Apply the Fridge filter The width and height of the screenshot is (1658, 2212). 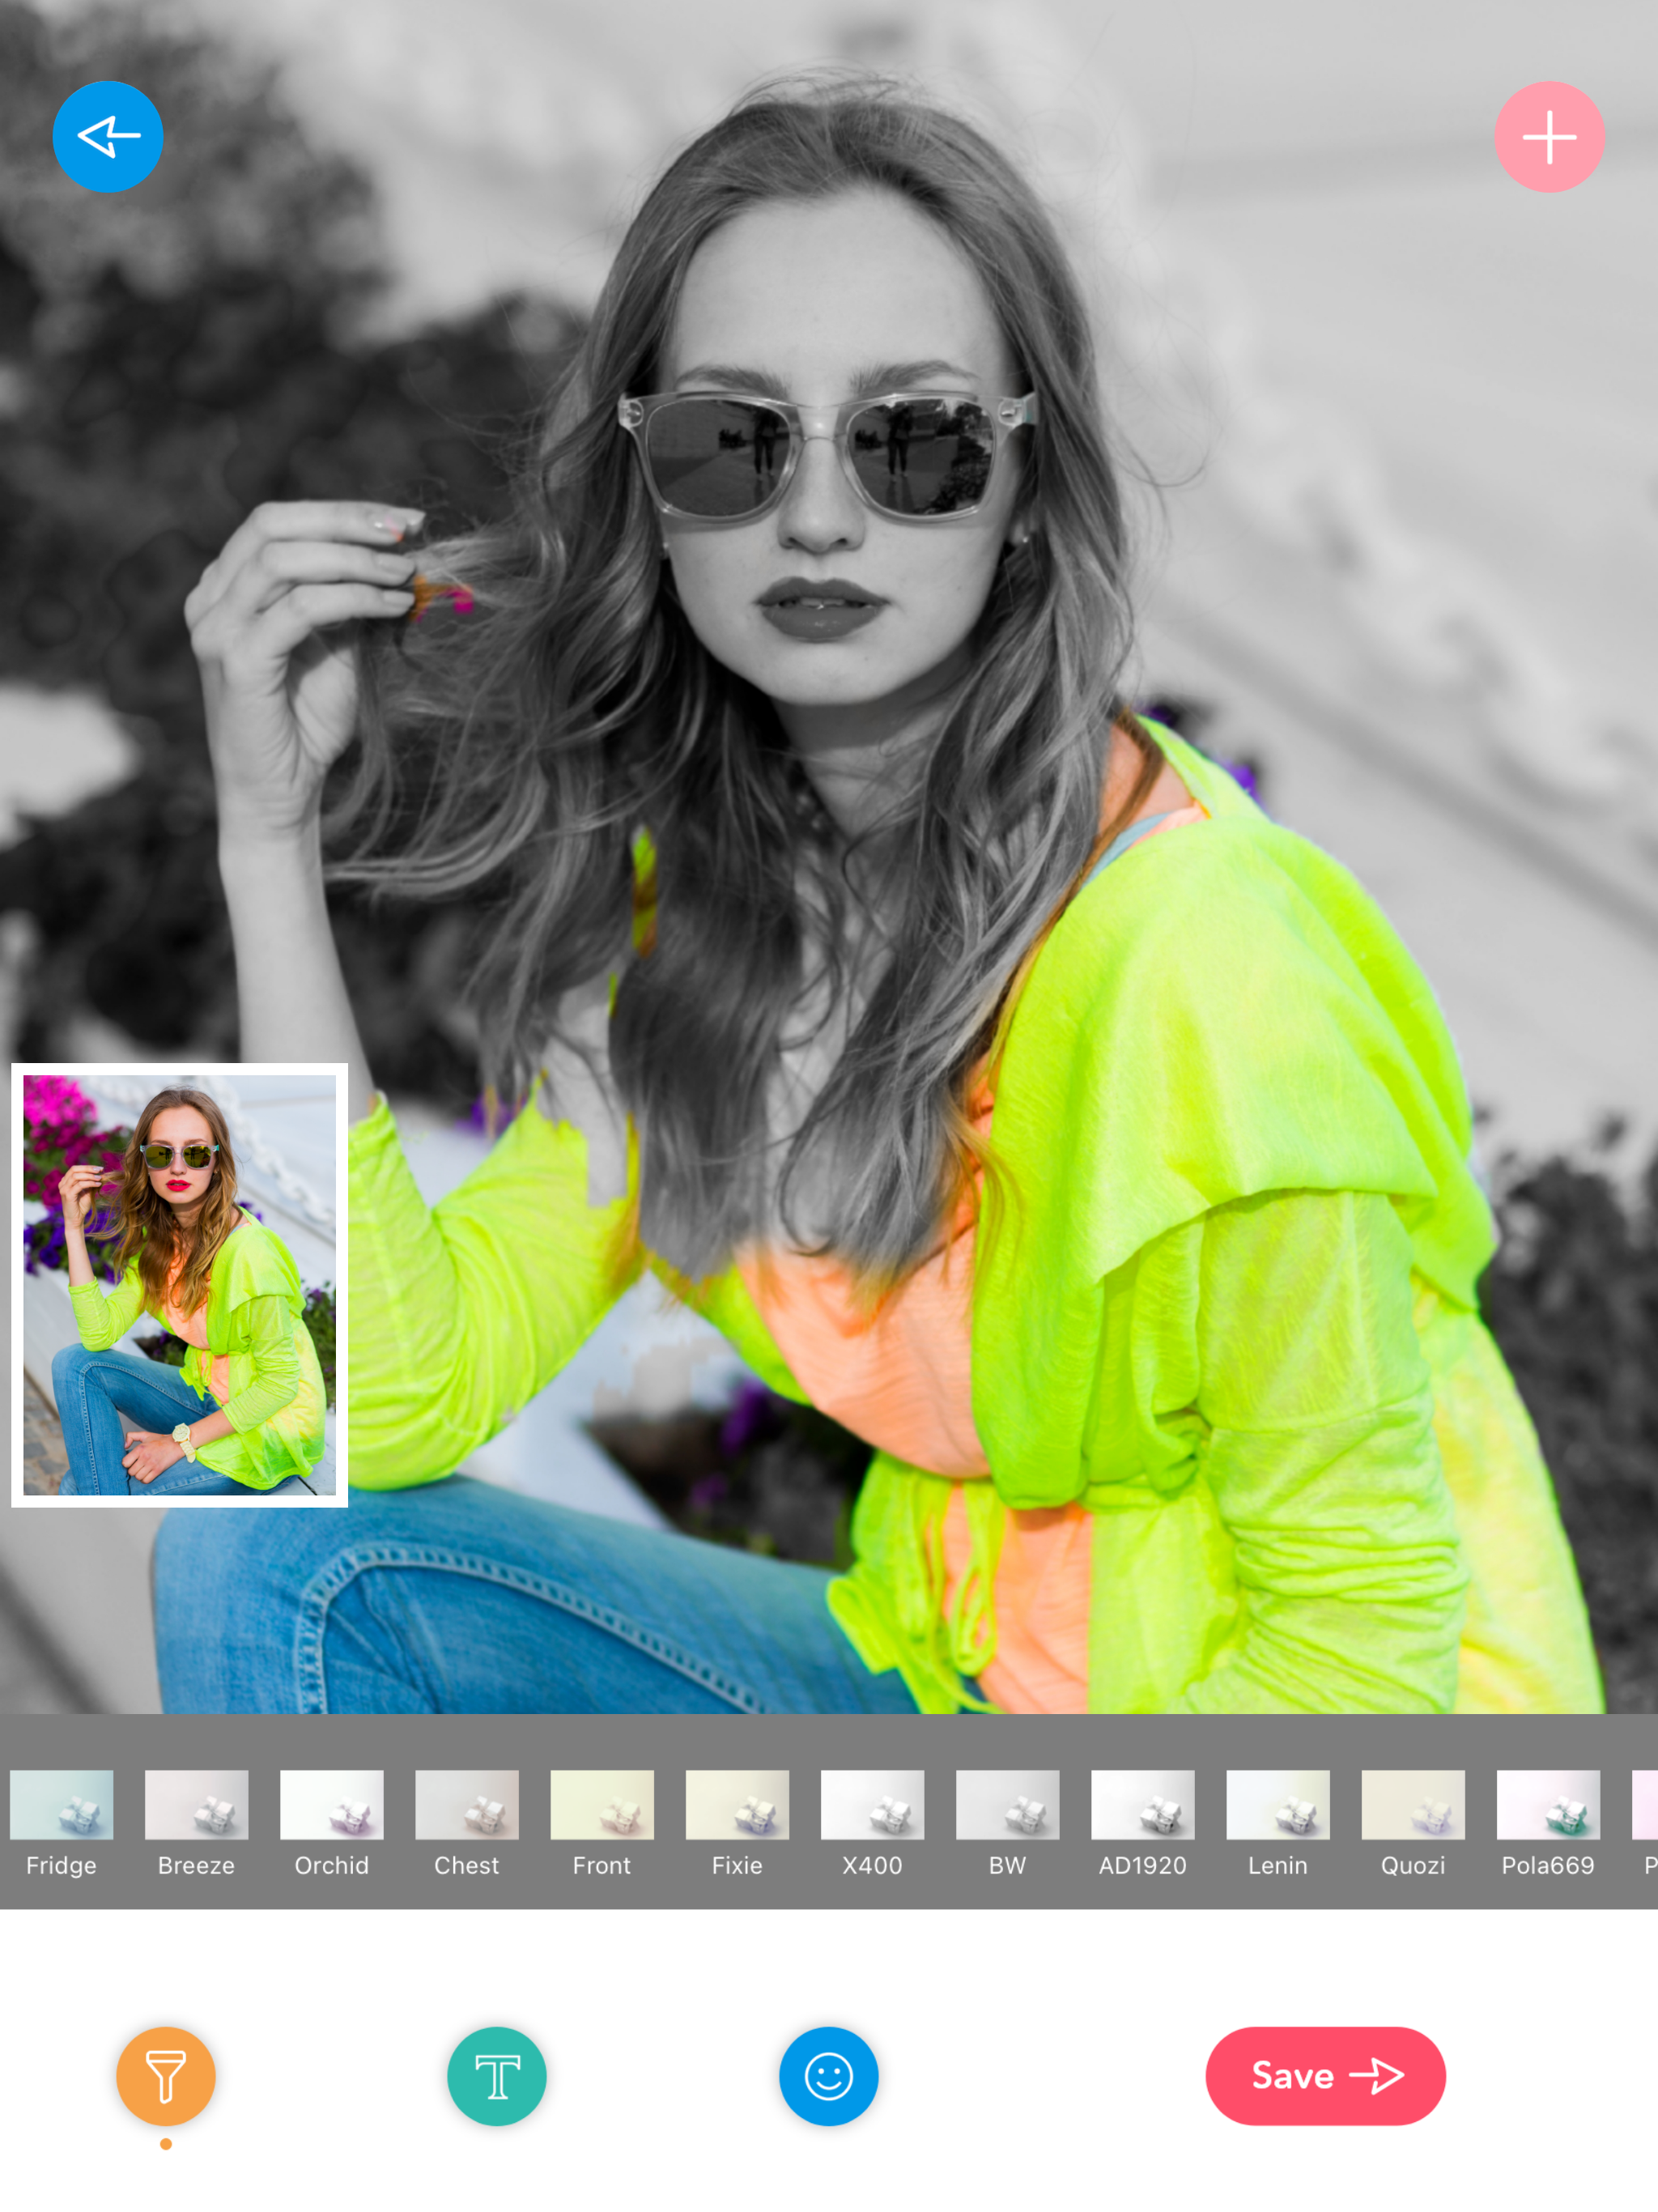pos(62,1805)
